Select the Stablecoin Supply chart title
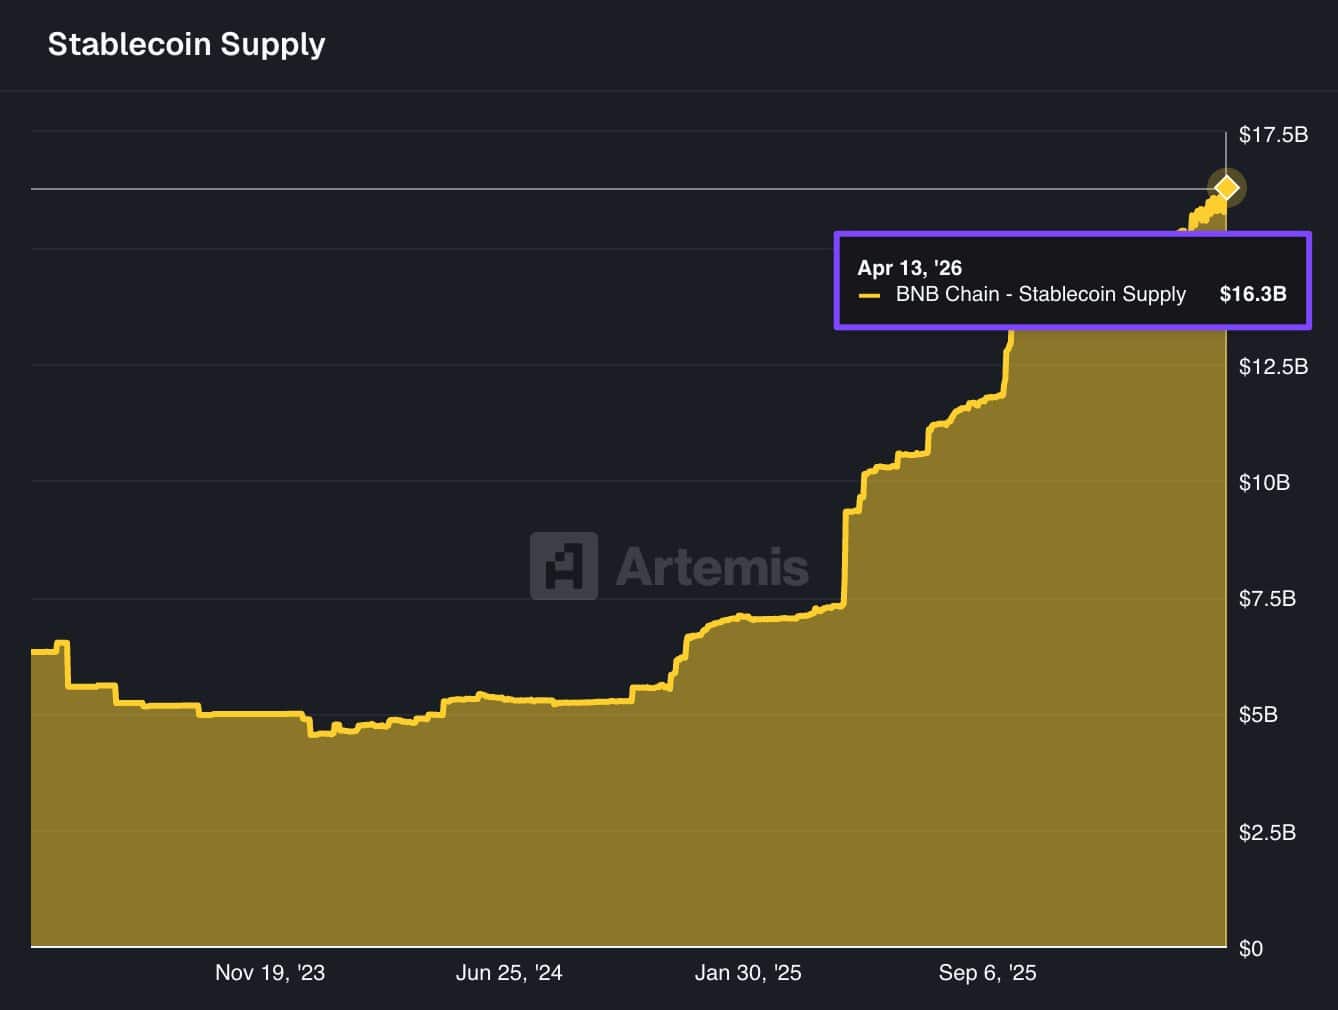The image size is (1338, 1010). 186,43
